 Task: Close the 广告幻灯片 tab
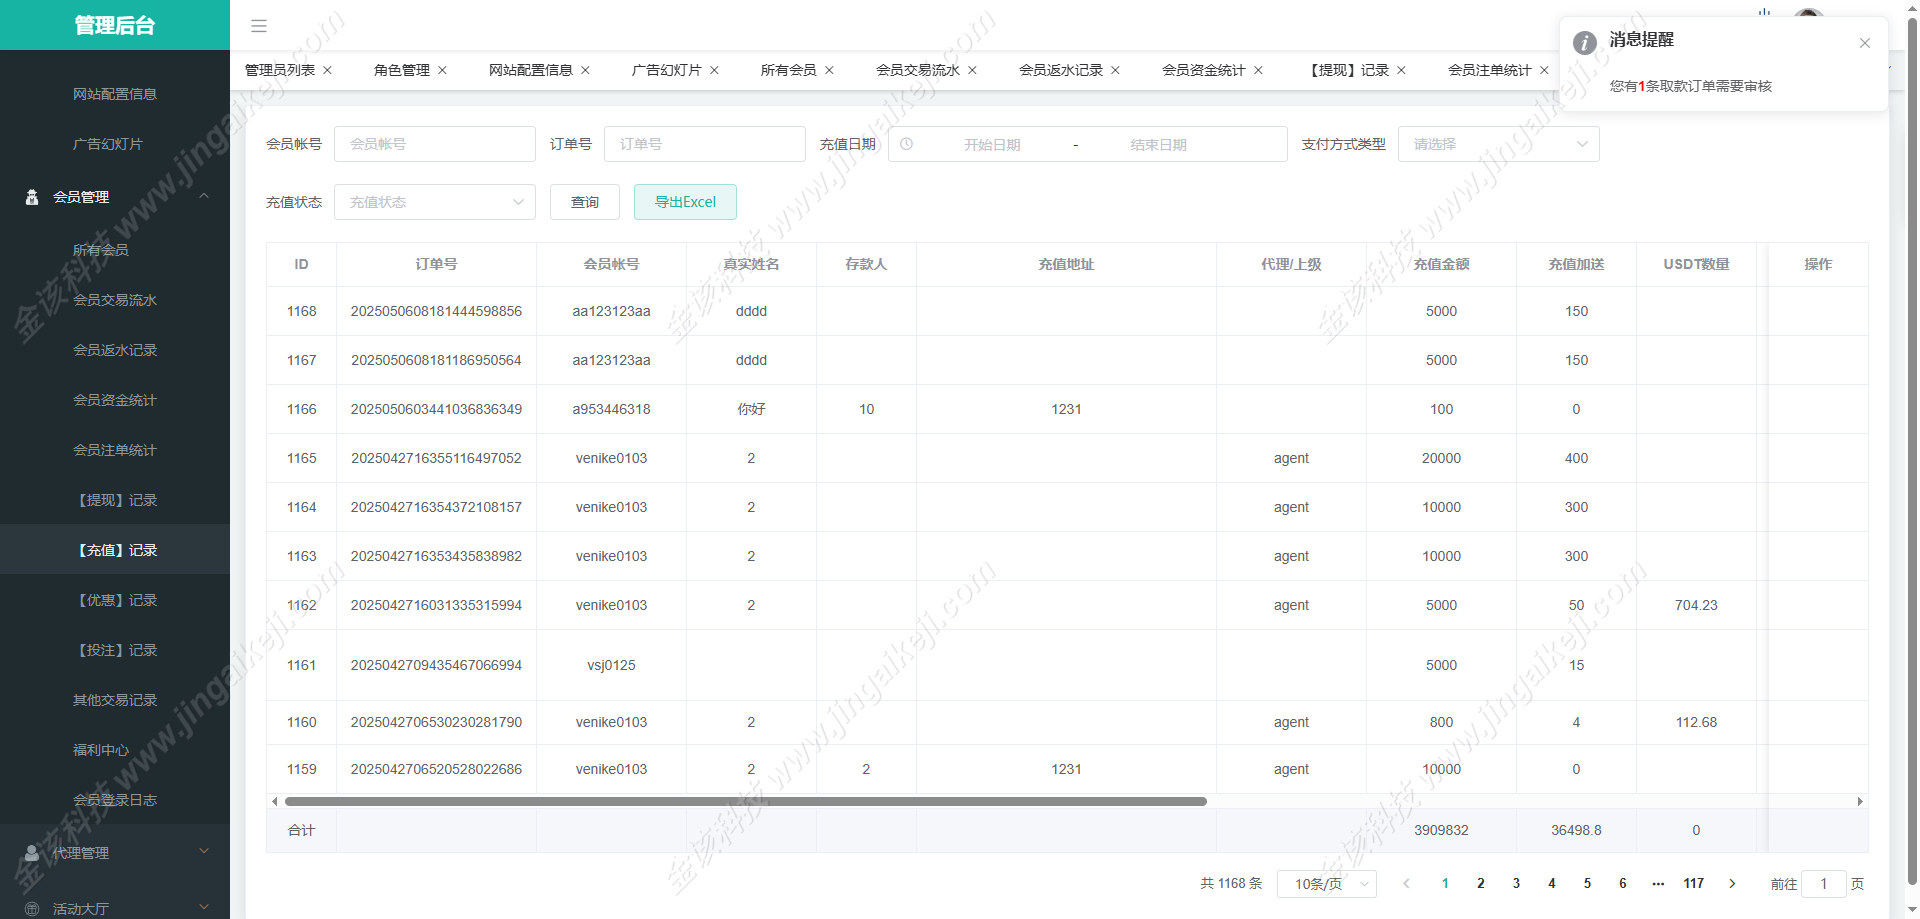point(714,70)
